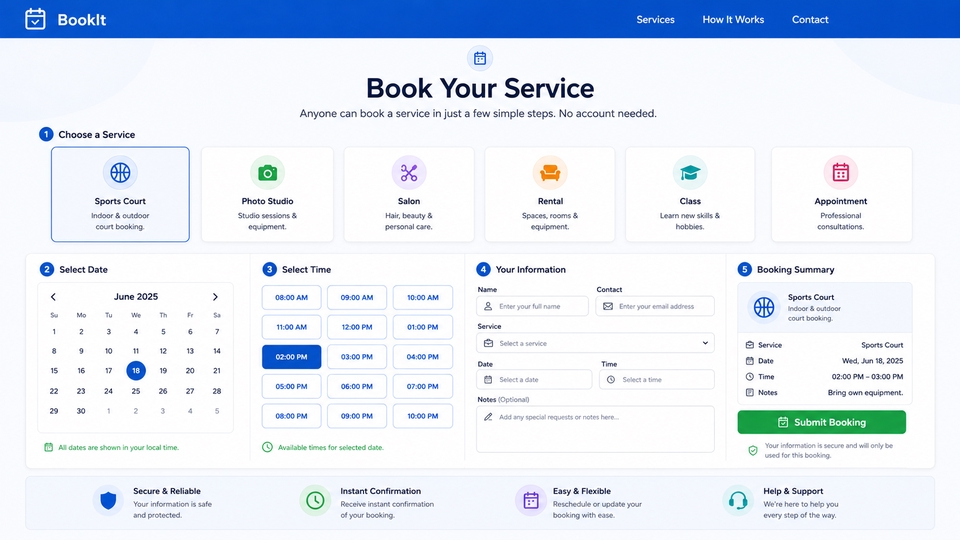Screen dimensions: 960x540
Task: Click the calendar icon above Book Your Service
Action: 480,58
